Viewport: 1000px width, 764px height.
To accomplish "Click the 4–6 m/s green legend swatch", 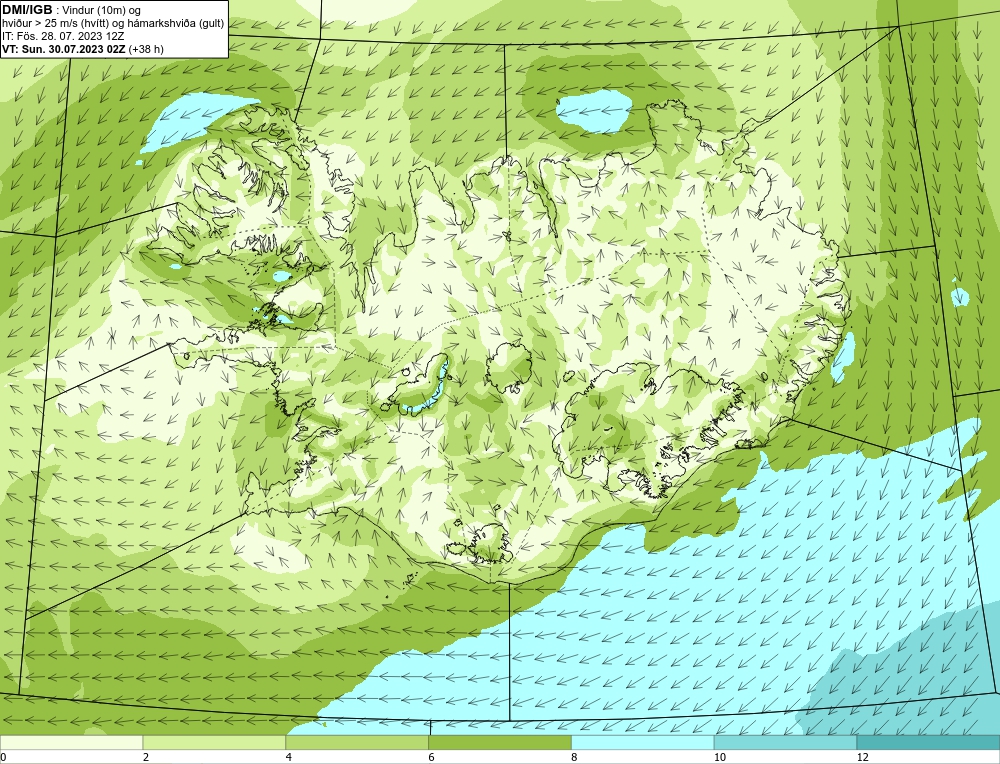I will click(x=357, y=743).
